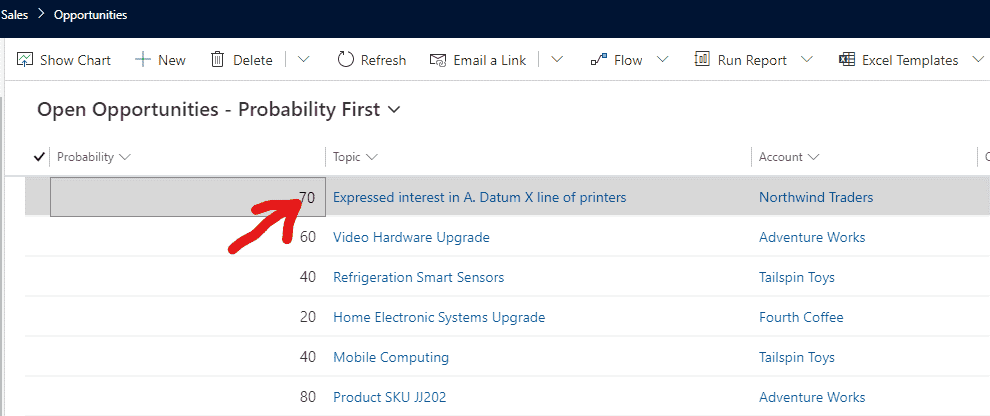Open the Open Opportunities view selector chevron
The image size is (990, 416).
[394, 110]
